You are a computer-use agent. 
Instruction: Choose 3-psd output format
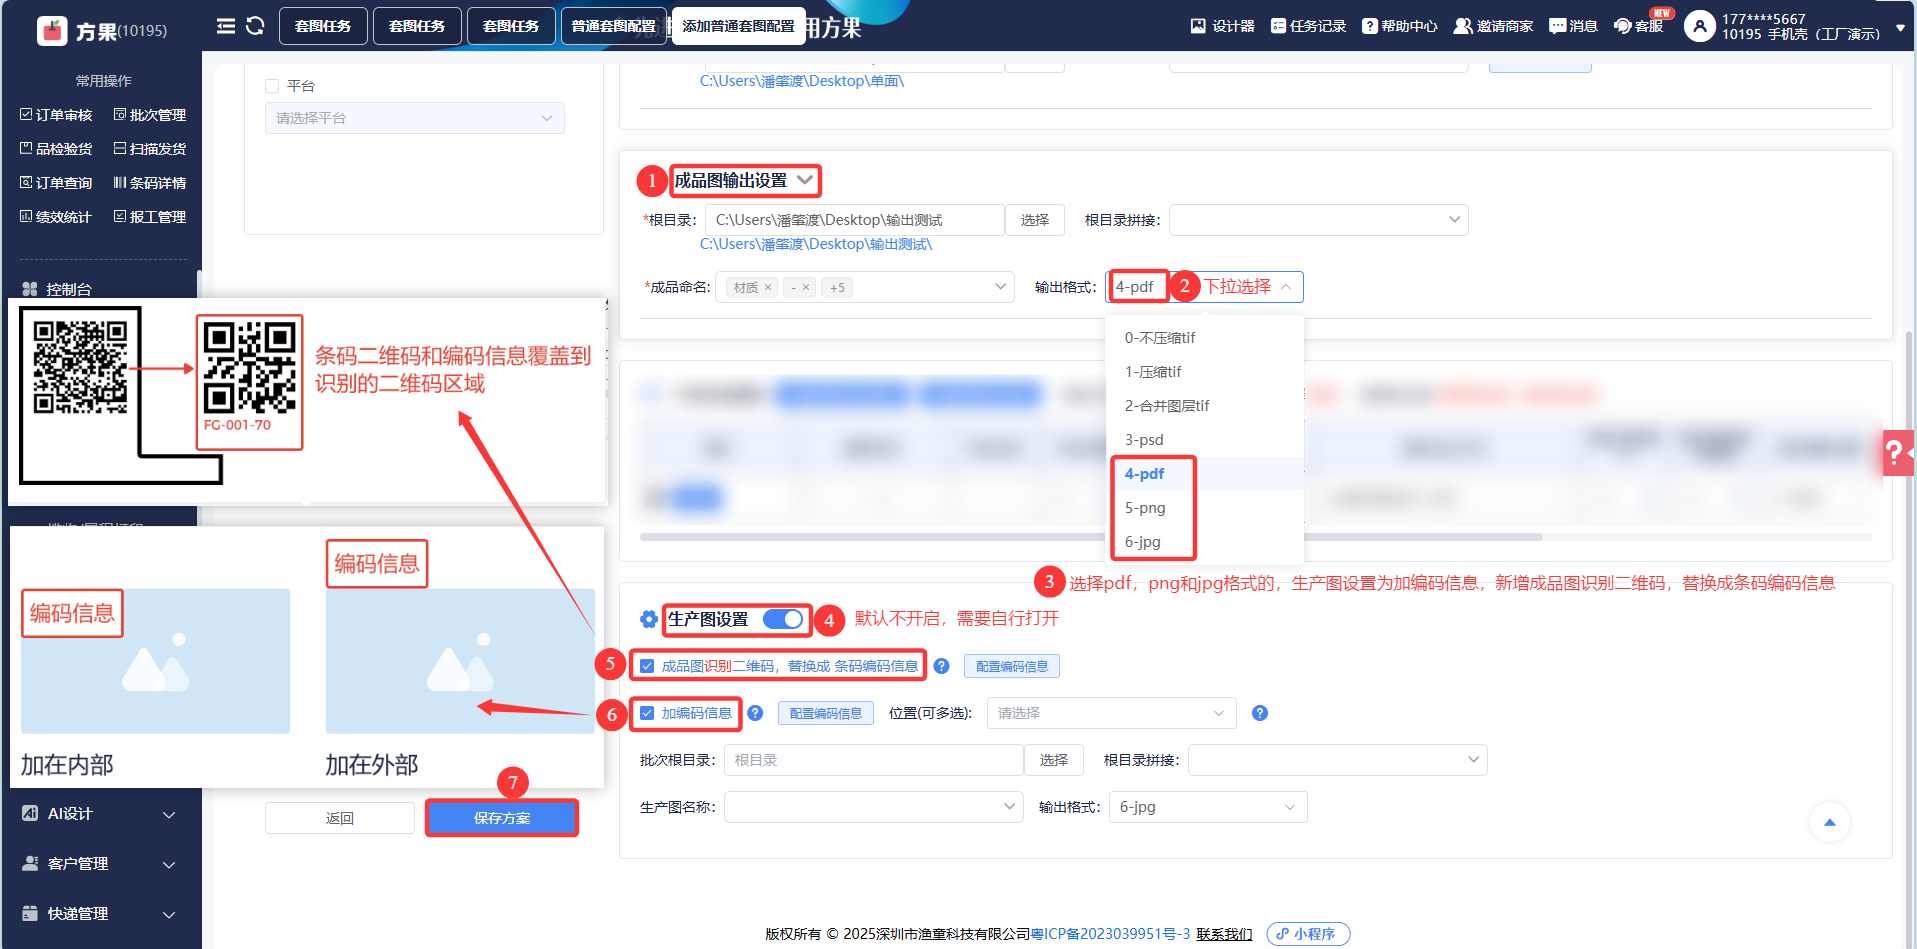1204,440
